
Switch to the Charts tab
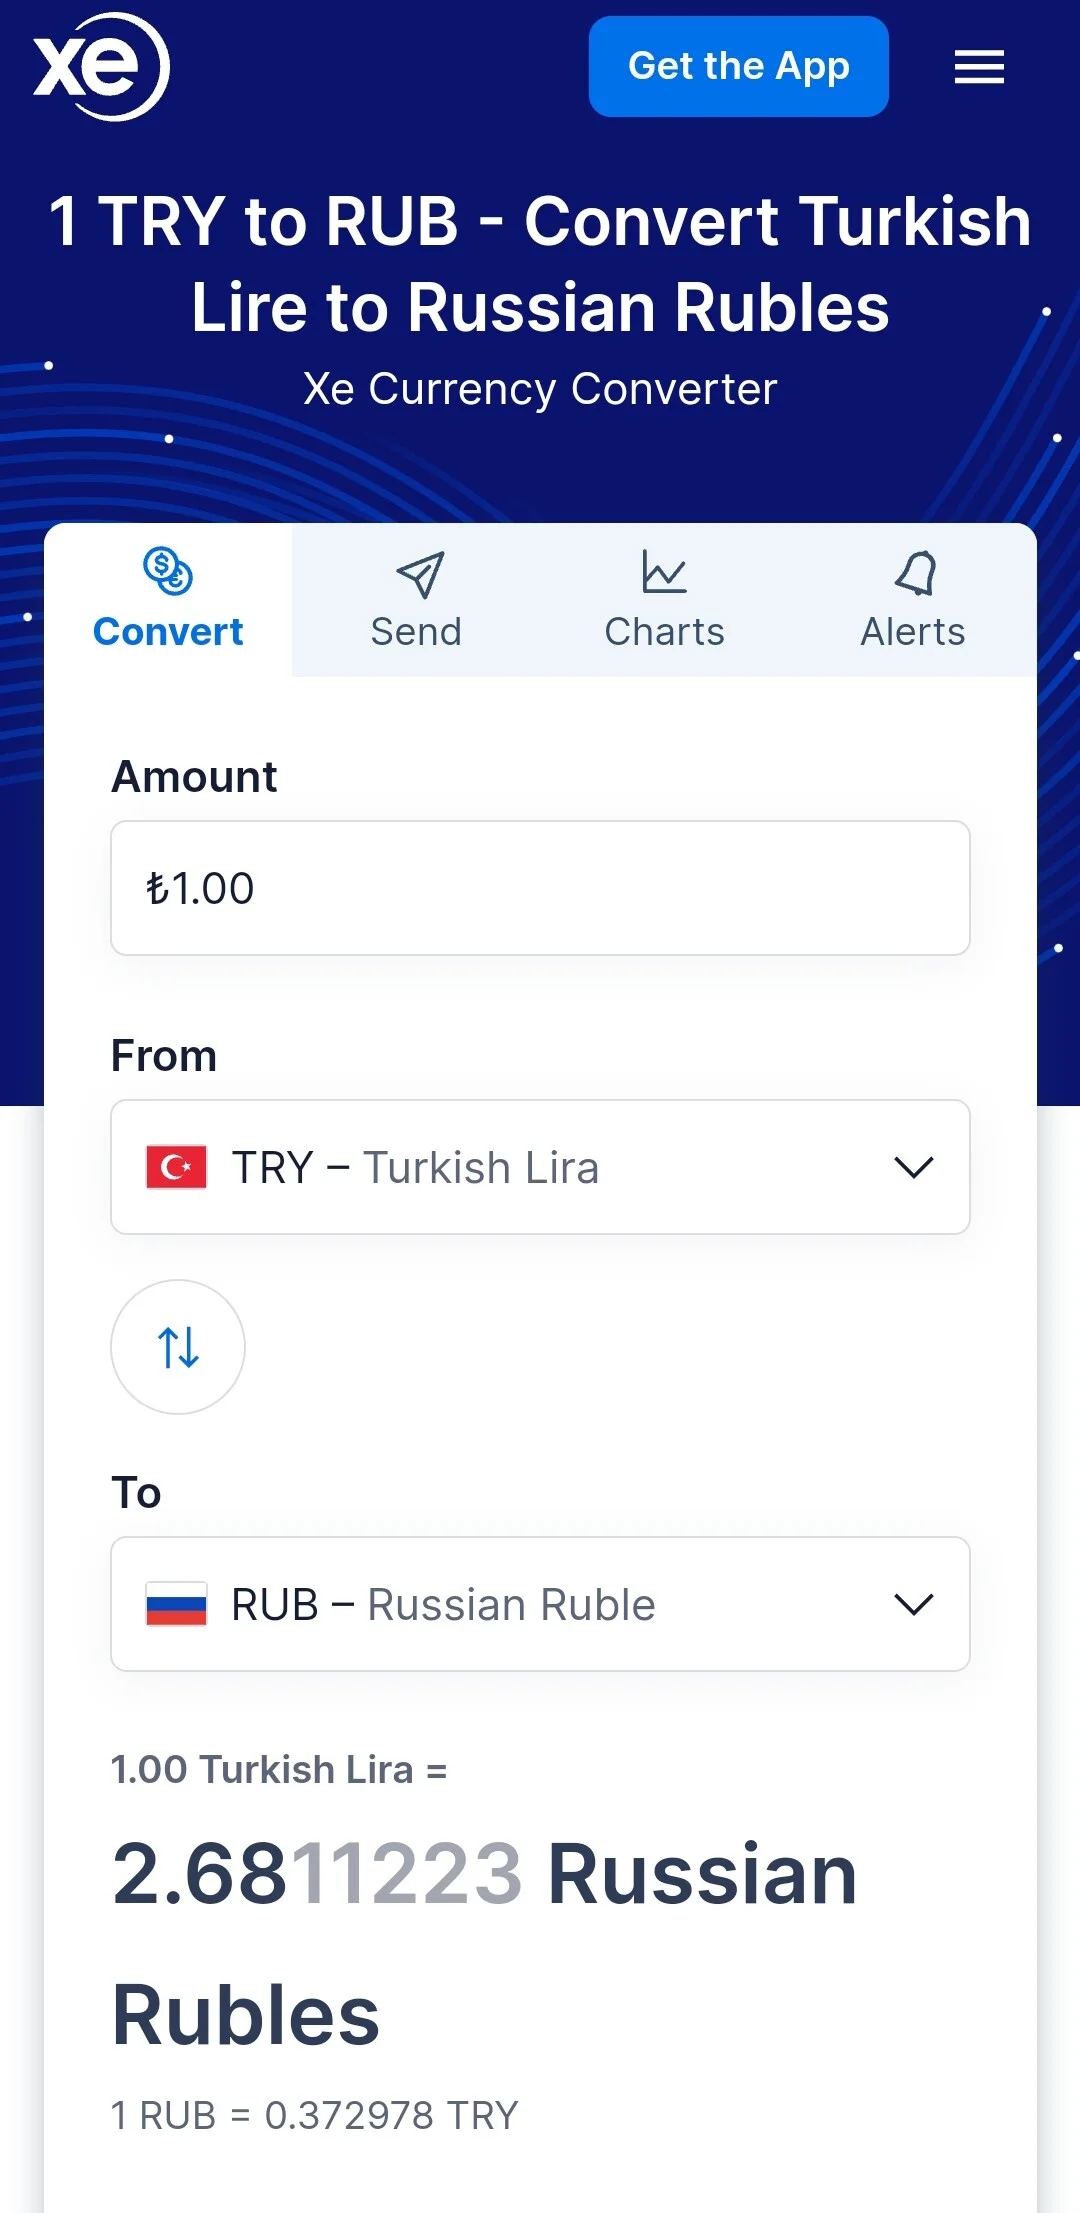point(664,600)
